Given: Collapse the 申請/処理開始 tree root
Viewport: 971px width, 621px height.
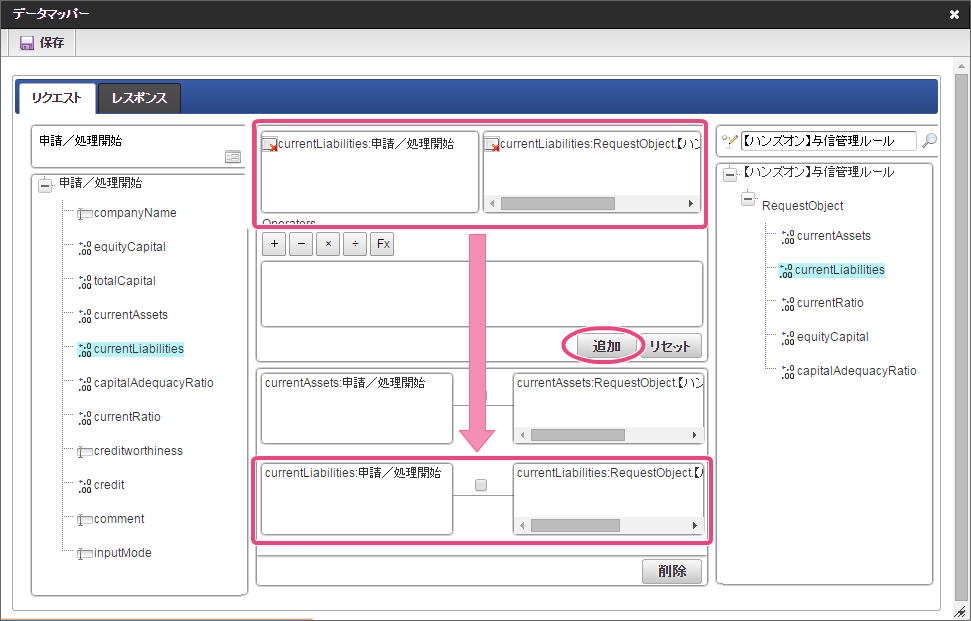Looking at the screenshot, I should tap(45, 185).
